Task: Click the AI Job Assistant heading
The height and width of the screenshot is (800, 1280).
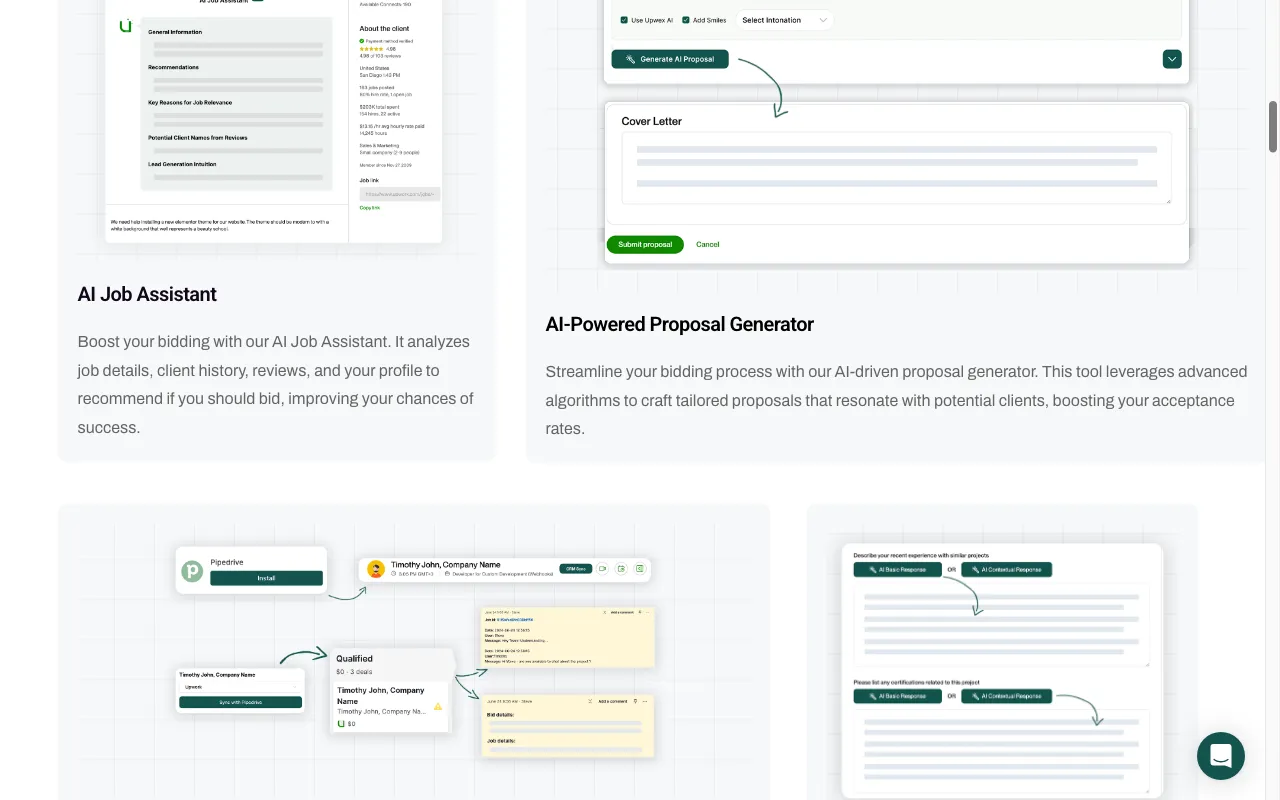Action: coord(147,294)
